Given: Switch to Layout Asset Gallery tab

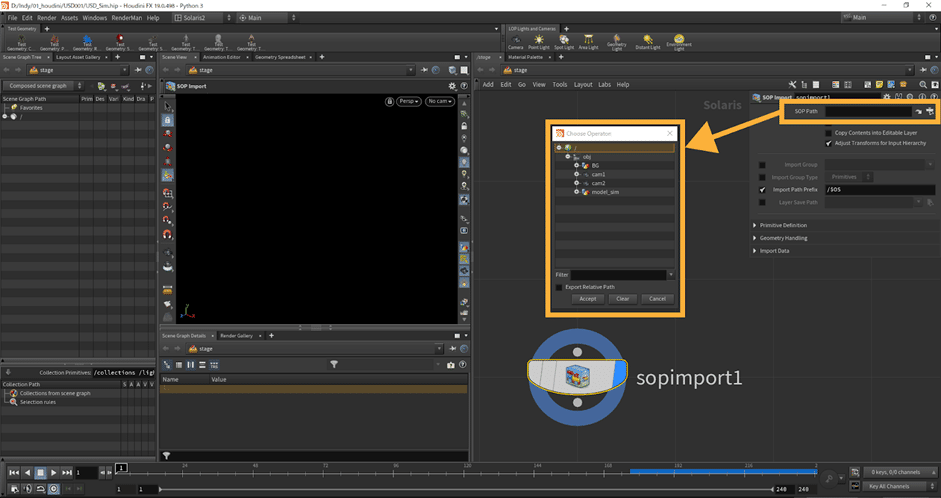Looking at the screenshot, I should pos(79,57).
